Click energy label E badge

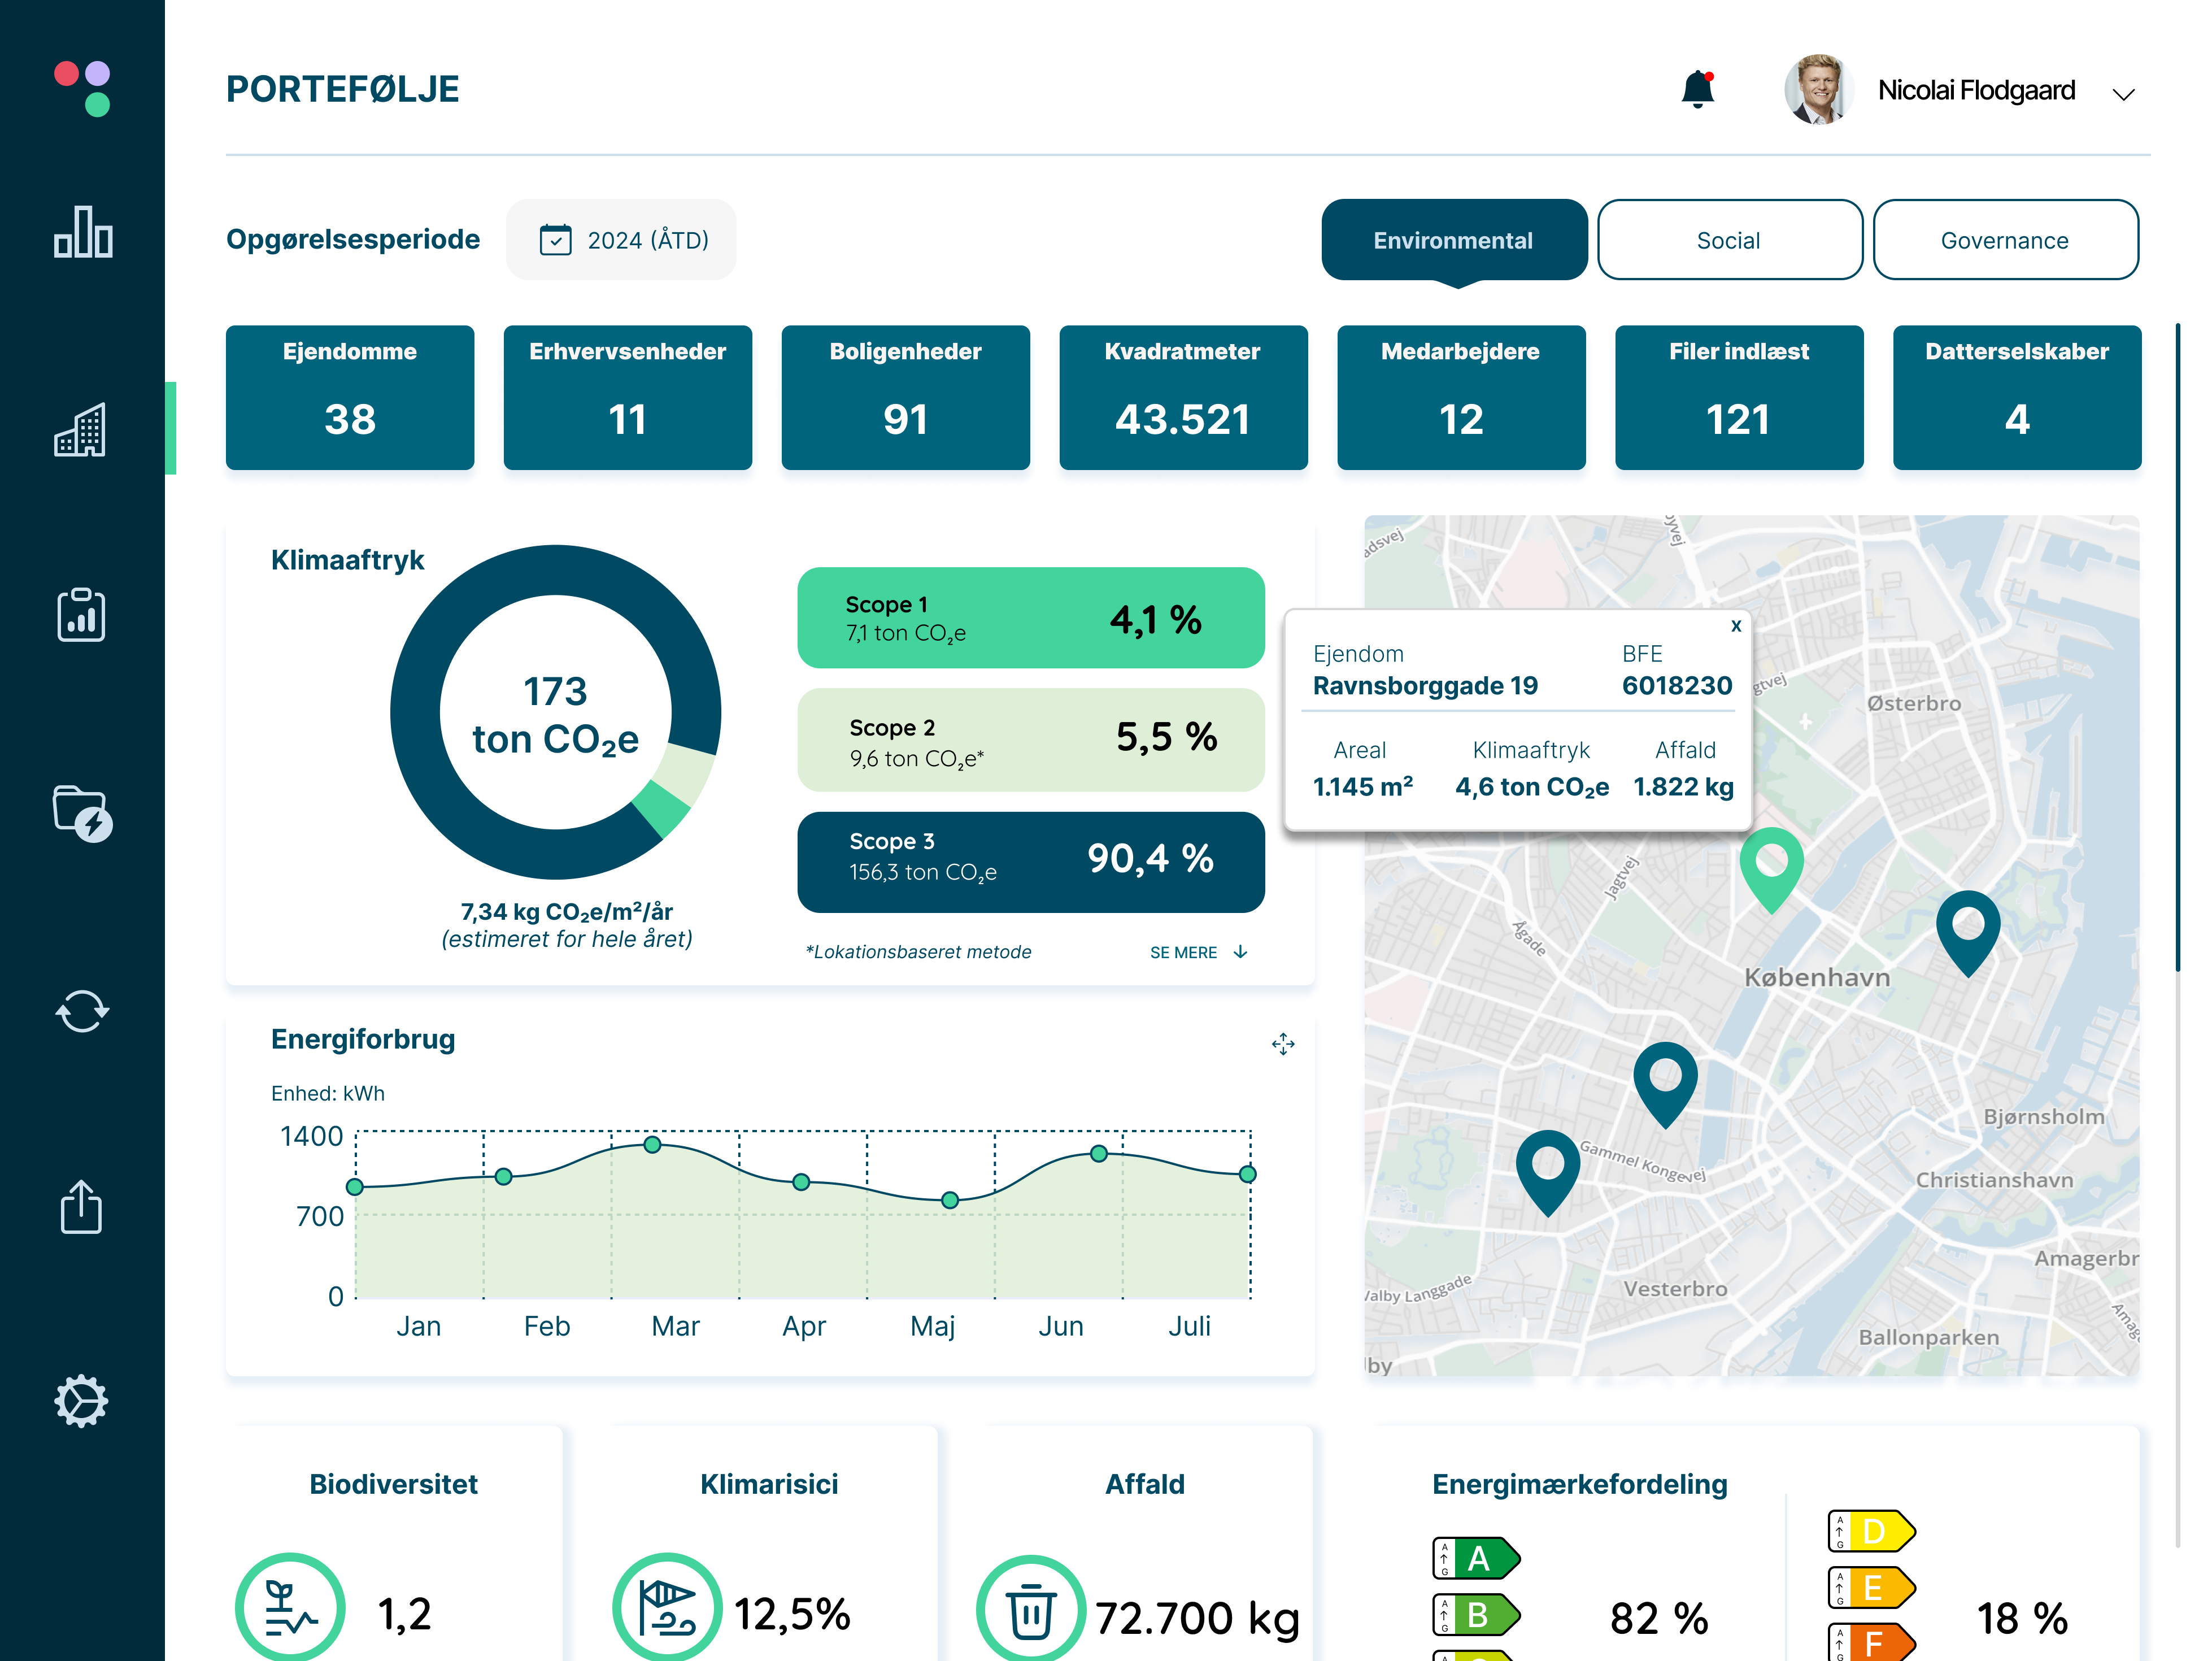pyautogui.click(x=1872, y=1587)
